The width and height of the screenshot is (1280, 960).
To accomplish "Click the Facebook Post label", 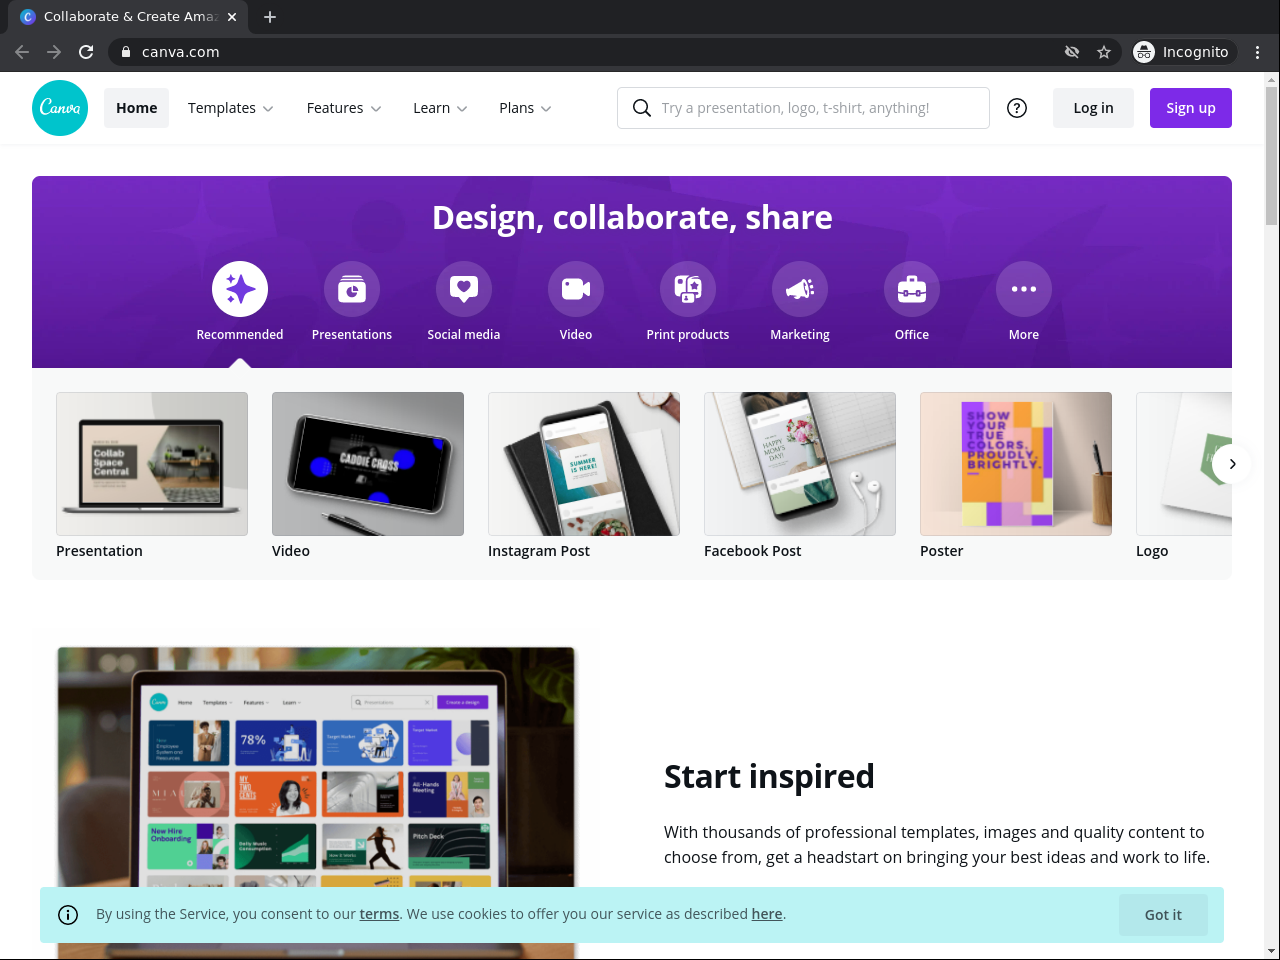I will 753,551.
